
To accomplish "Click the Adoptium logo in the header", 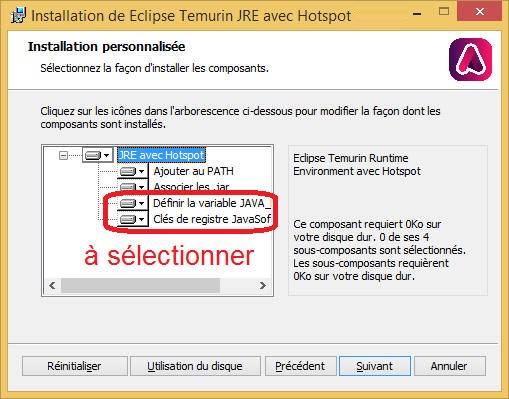I will tap(470, 60).
